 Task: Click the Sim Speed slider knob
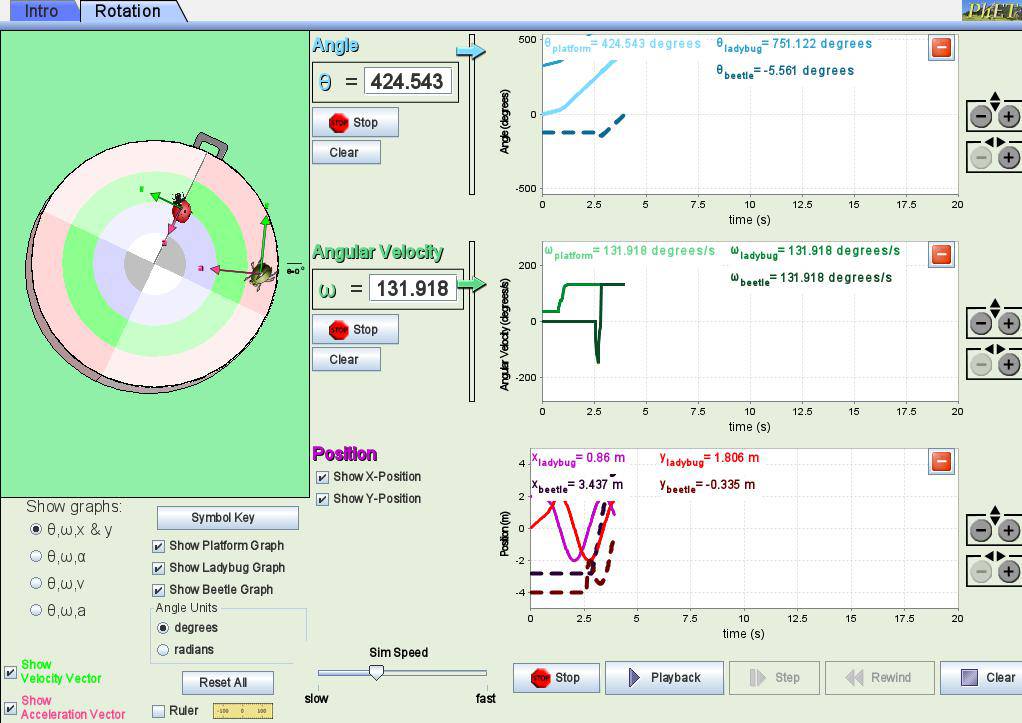point(376,673)
